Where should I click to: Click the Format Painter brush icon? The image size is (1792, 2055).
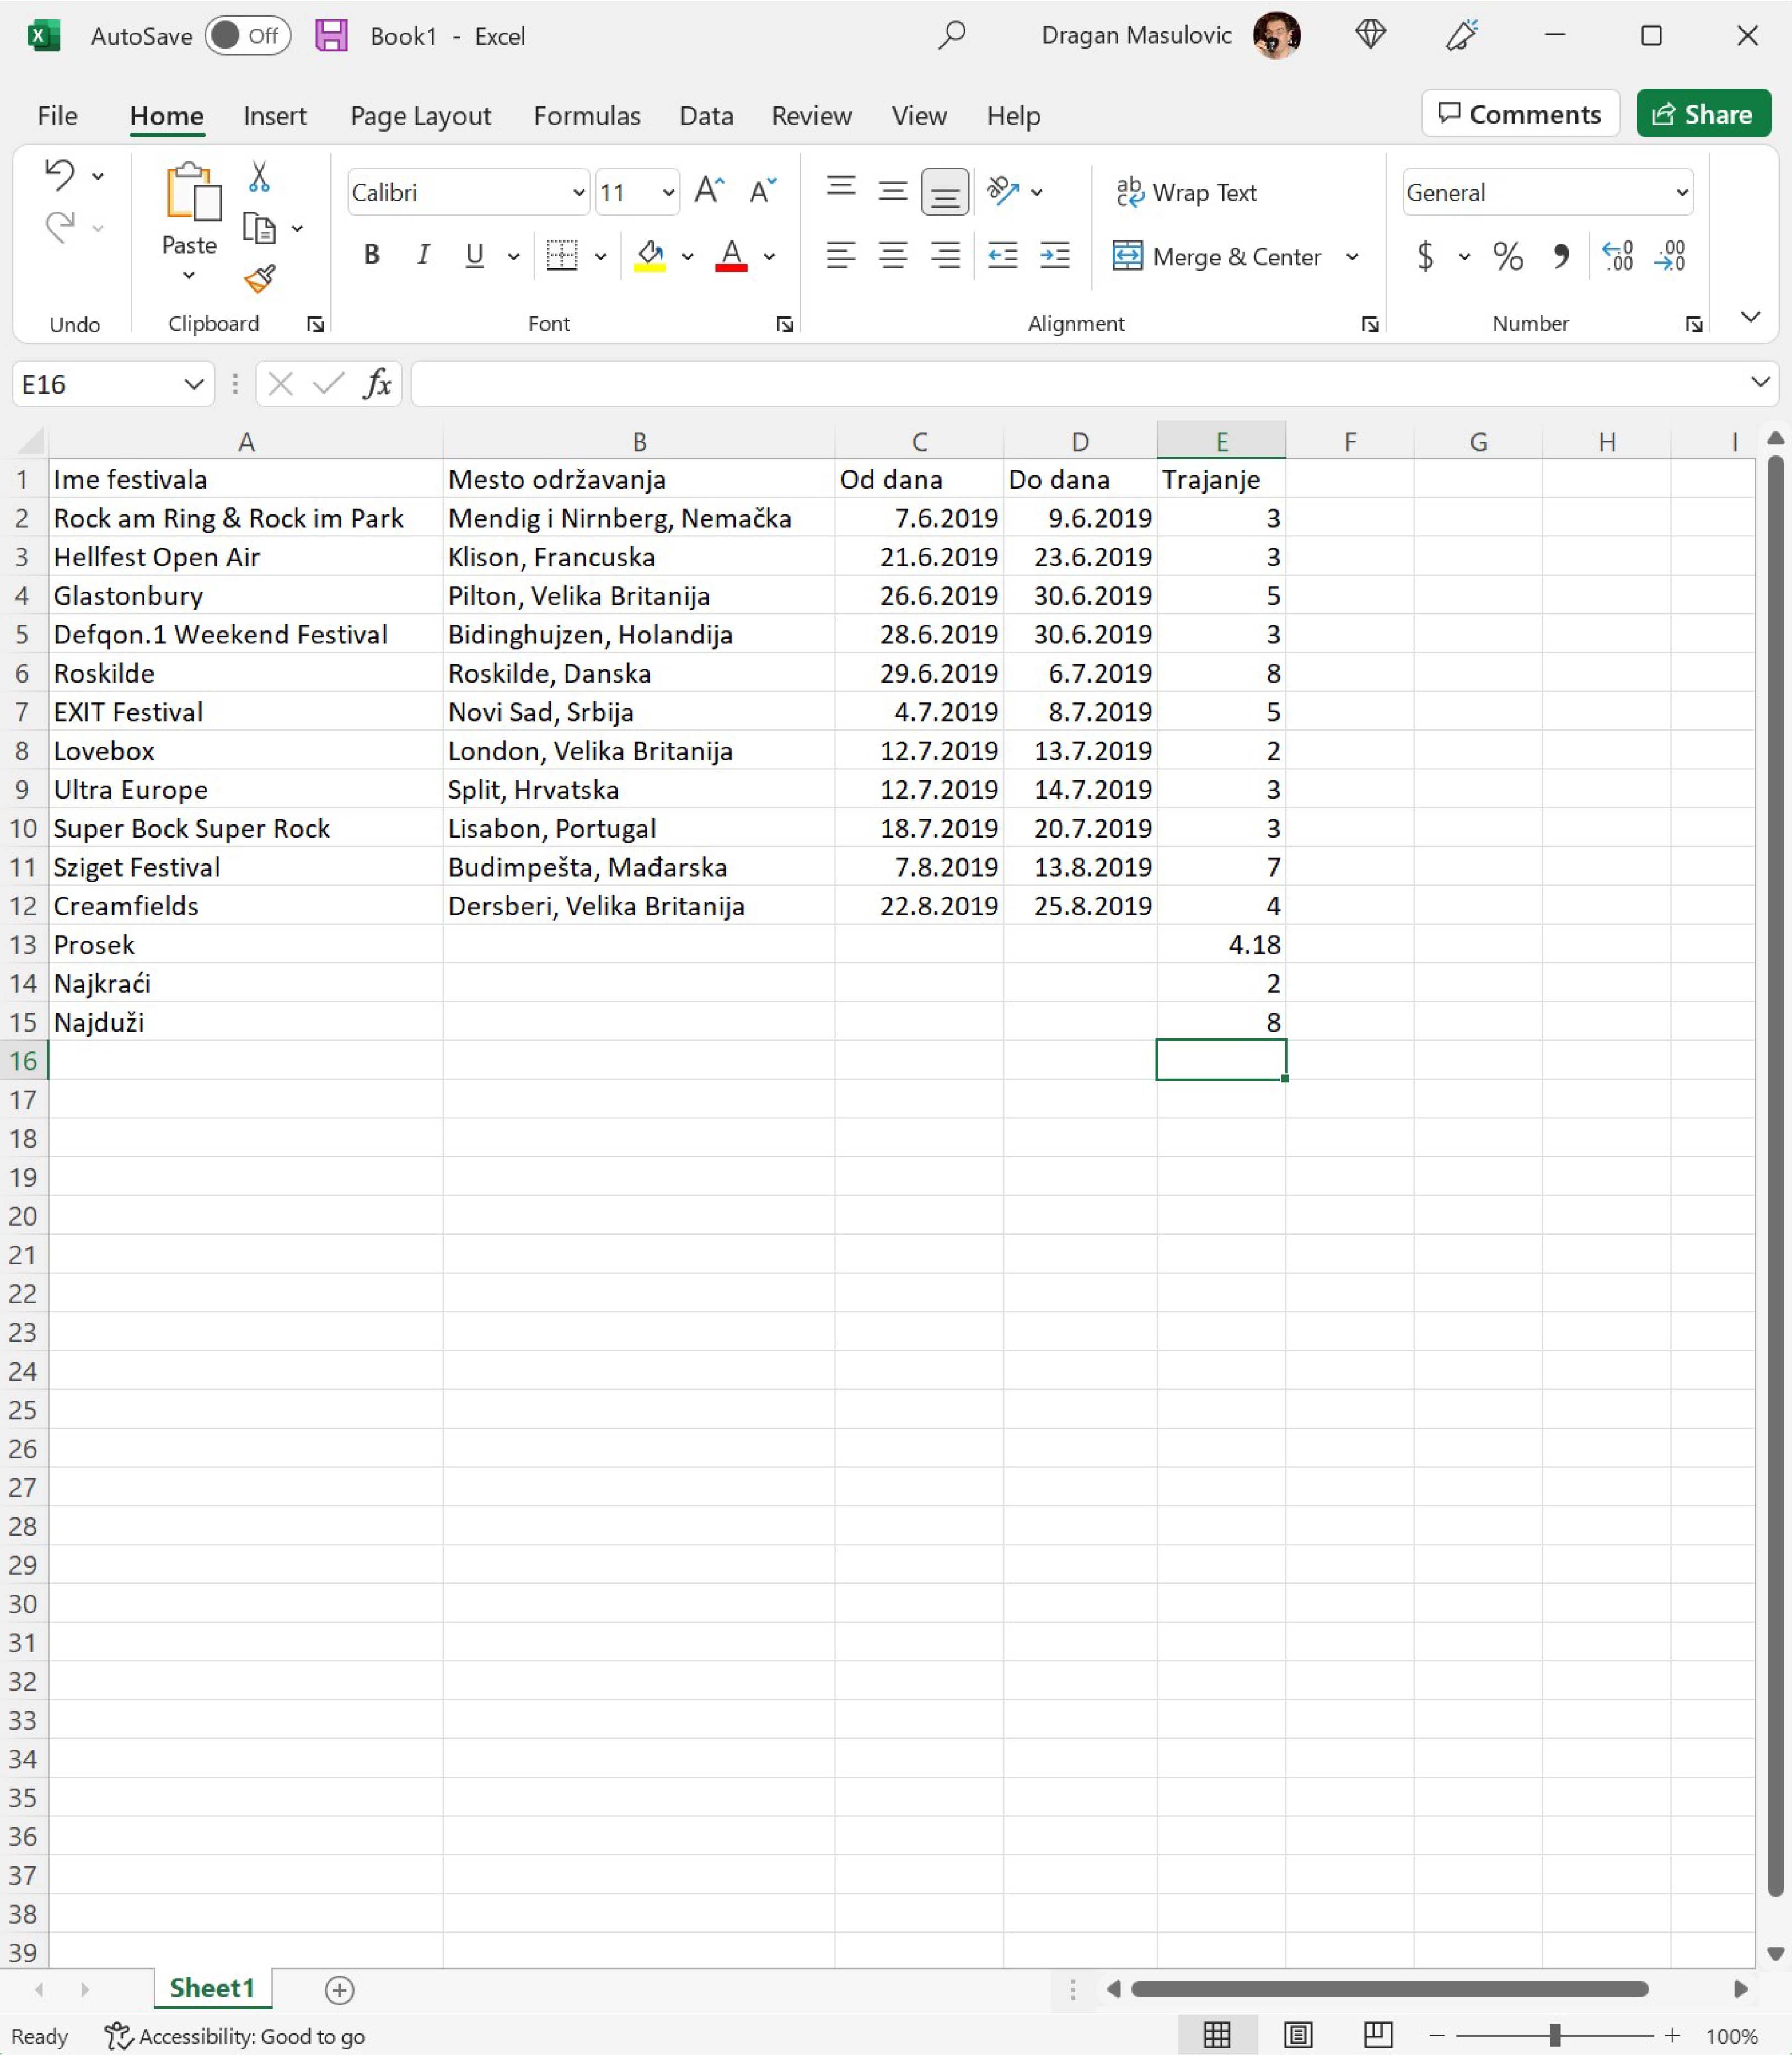259,279
